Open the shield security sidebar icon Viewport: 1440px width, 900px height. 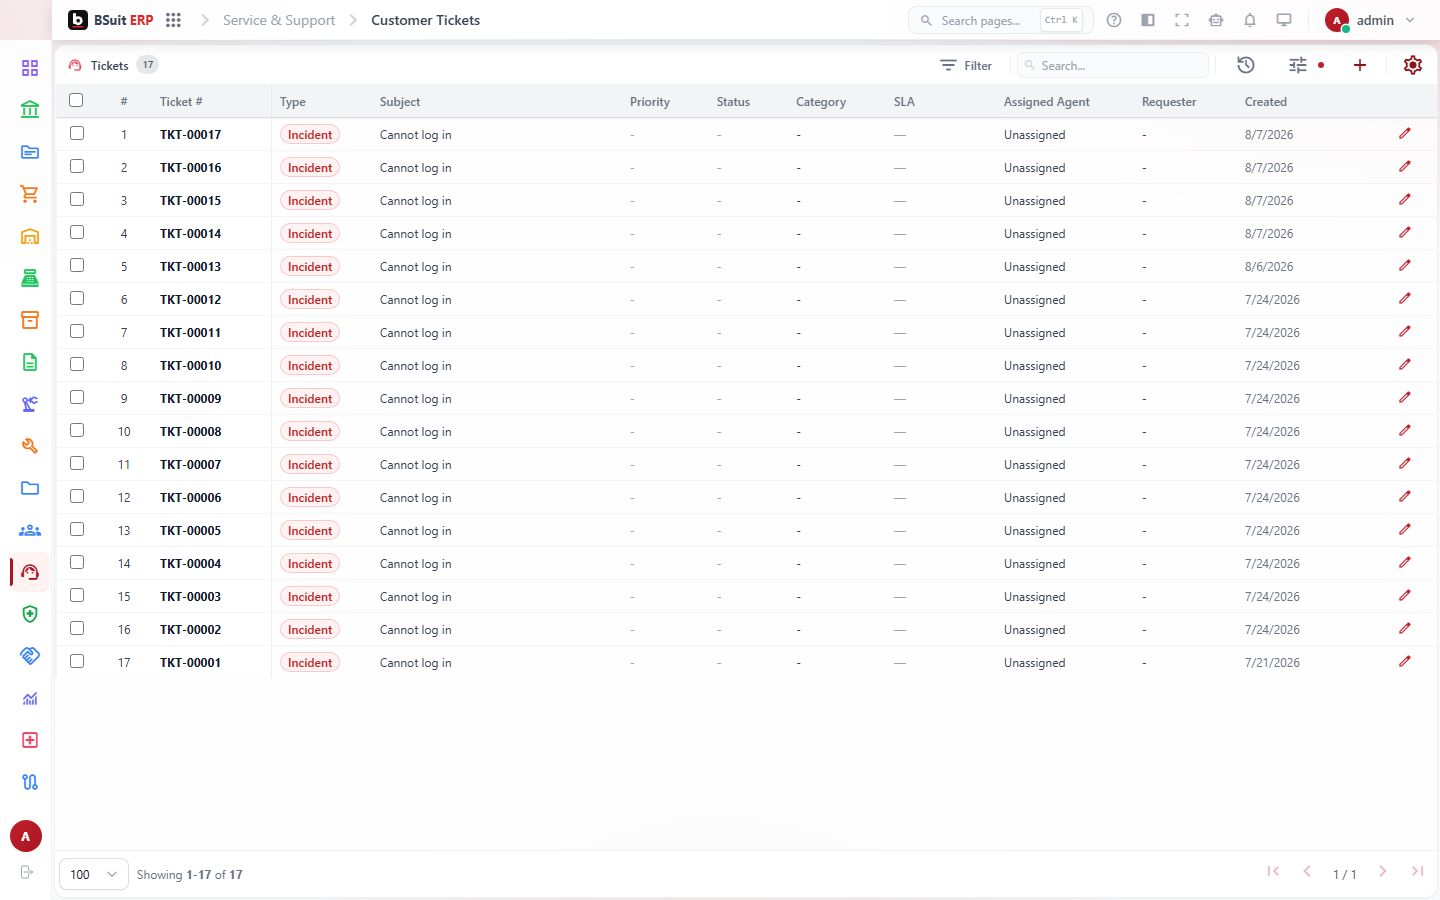(x=30, y=614)
